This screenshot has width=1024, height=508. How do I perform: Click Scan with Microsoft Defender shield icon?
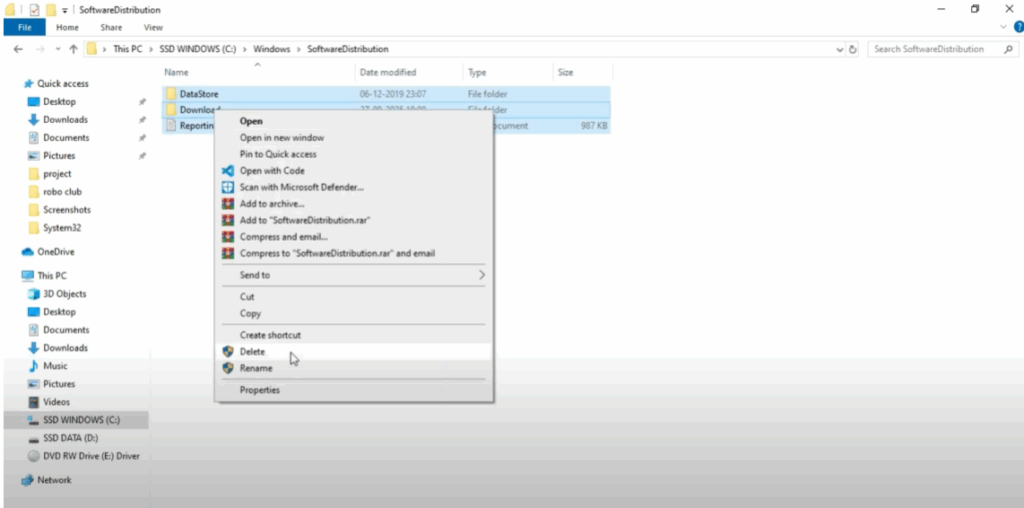coord(228,187)
